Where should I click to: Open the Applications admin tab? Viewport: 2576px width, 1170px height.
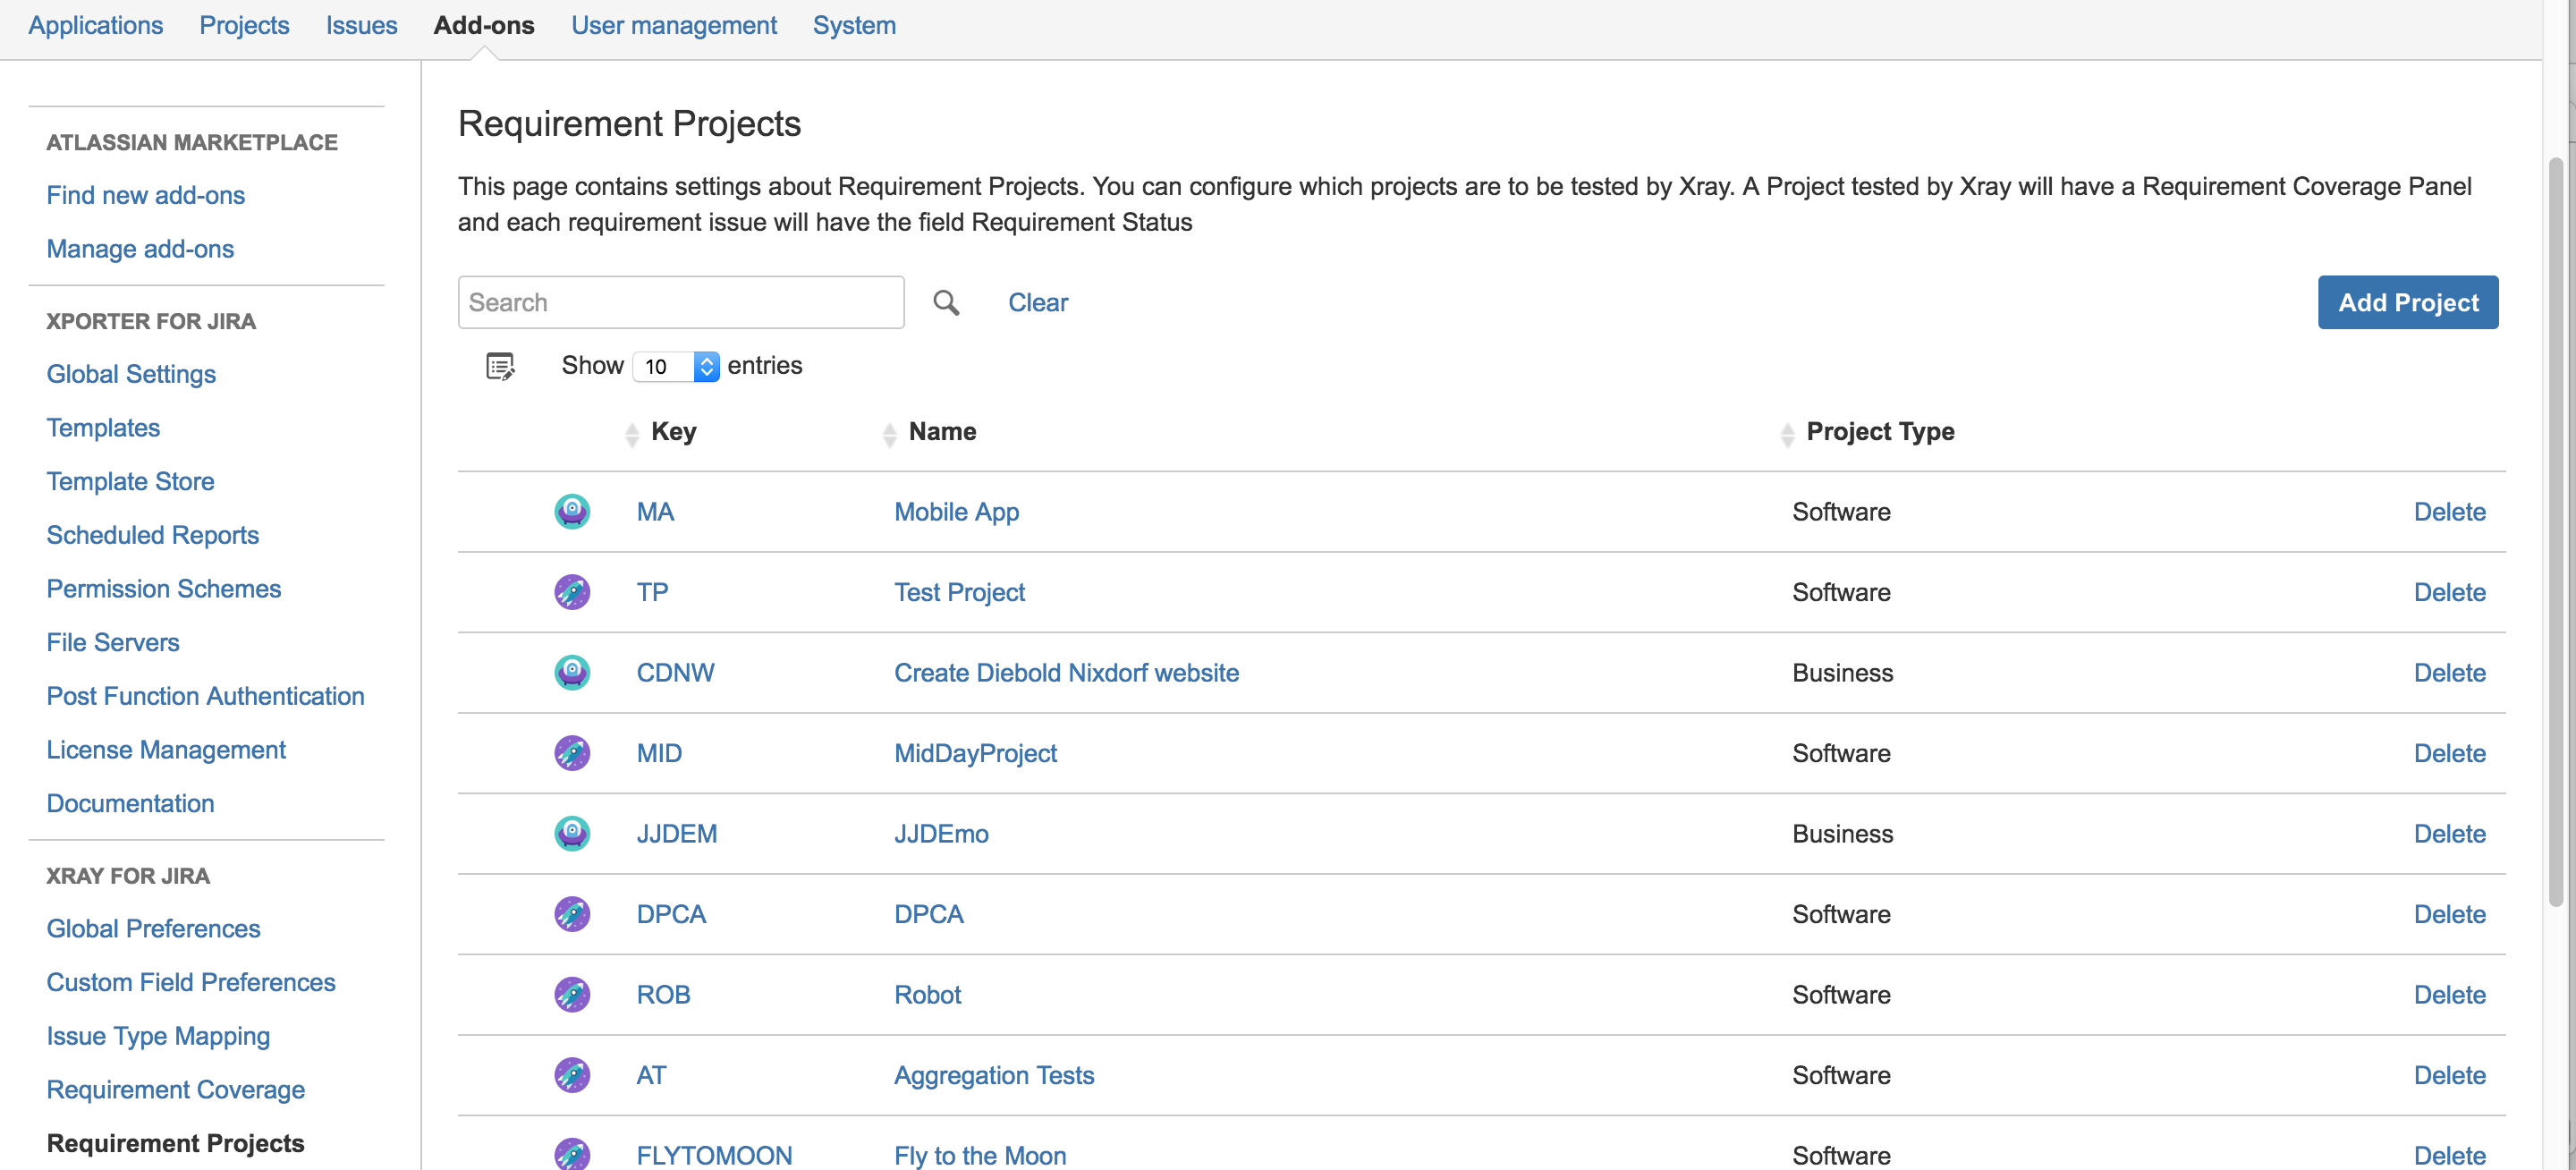click(95, 25)
